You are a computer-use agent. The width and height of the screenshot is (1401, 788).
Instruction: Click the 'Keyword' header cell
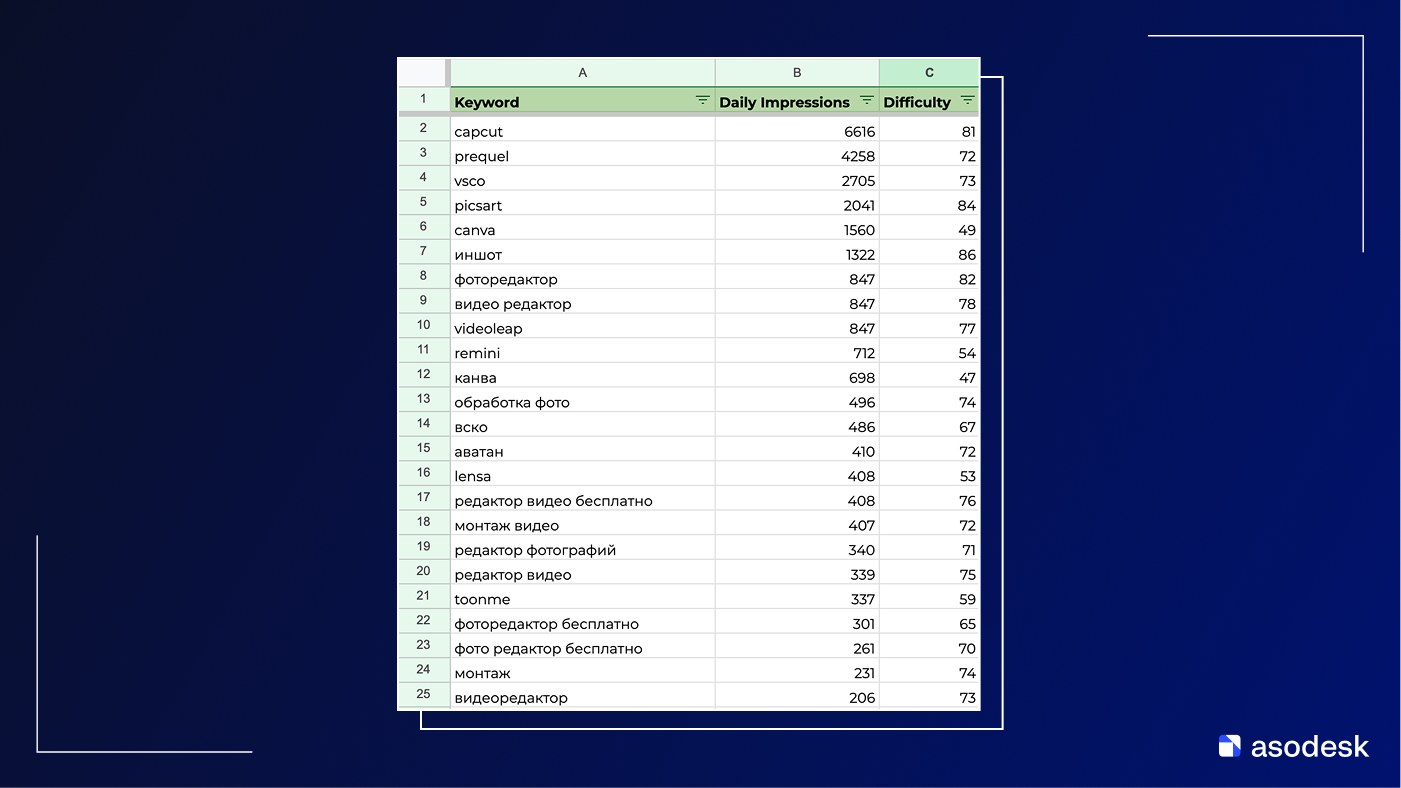pyautogui.click(x=570, y=102)
